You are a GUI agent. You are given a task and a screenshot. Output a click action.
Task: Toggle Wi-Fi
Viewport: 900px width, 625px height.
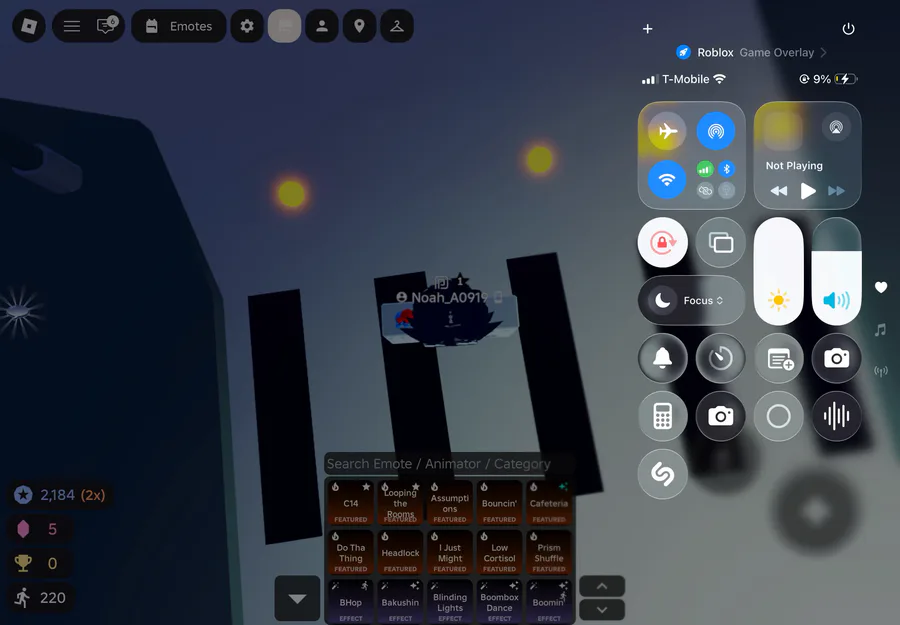coord(667,180)
